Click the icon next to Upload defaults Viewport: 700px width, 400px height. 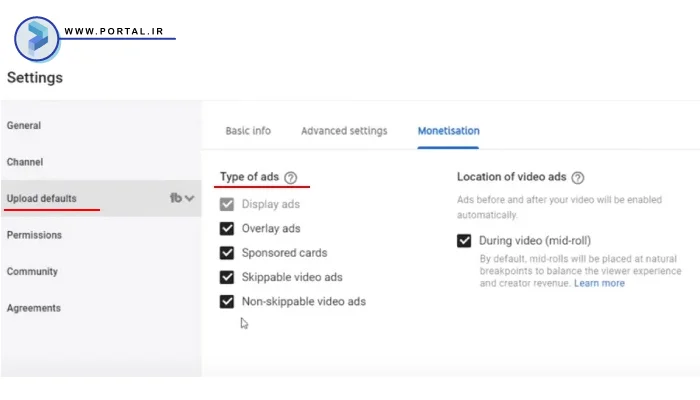[x=176, y=198]
